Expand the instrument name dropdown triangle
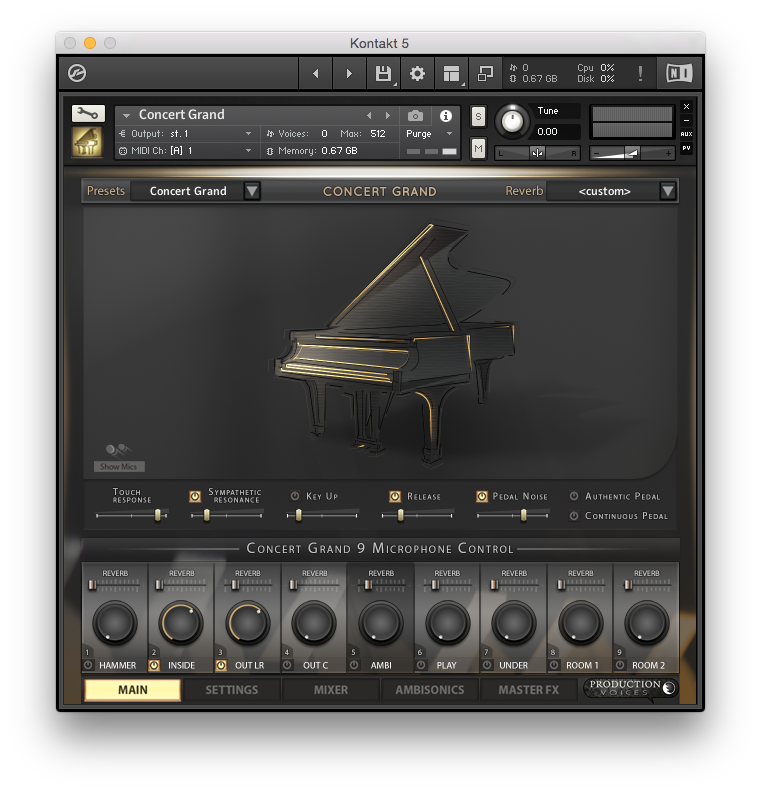 pyautogui.click(x=127, y=116)
